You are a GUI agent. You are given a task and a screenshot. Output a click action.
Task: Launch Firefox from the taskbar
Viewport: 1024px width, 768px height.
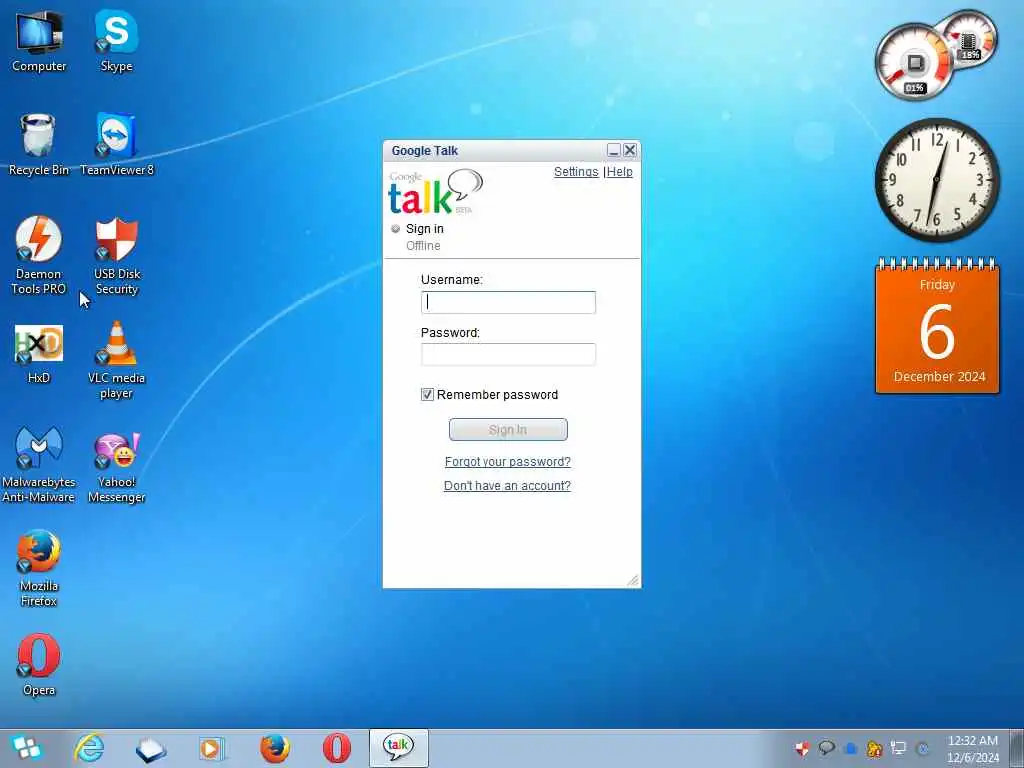275,748
